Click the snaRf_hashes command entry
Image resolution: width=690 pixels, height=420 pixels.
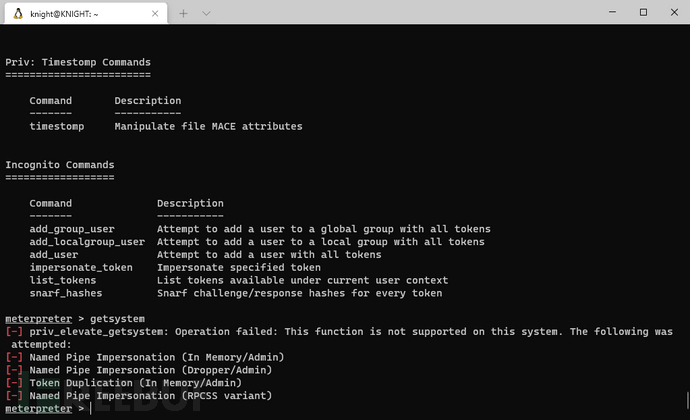pos(66,293)
